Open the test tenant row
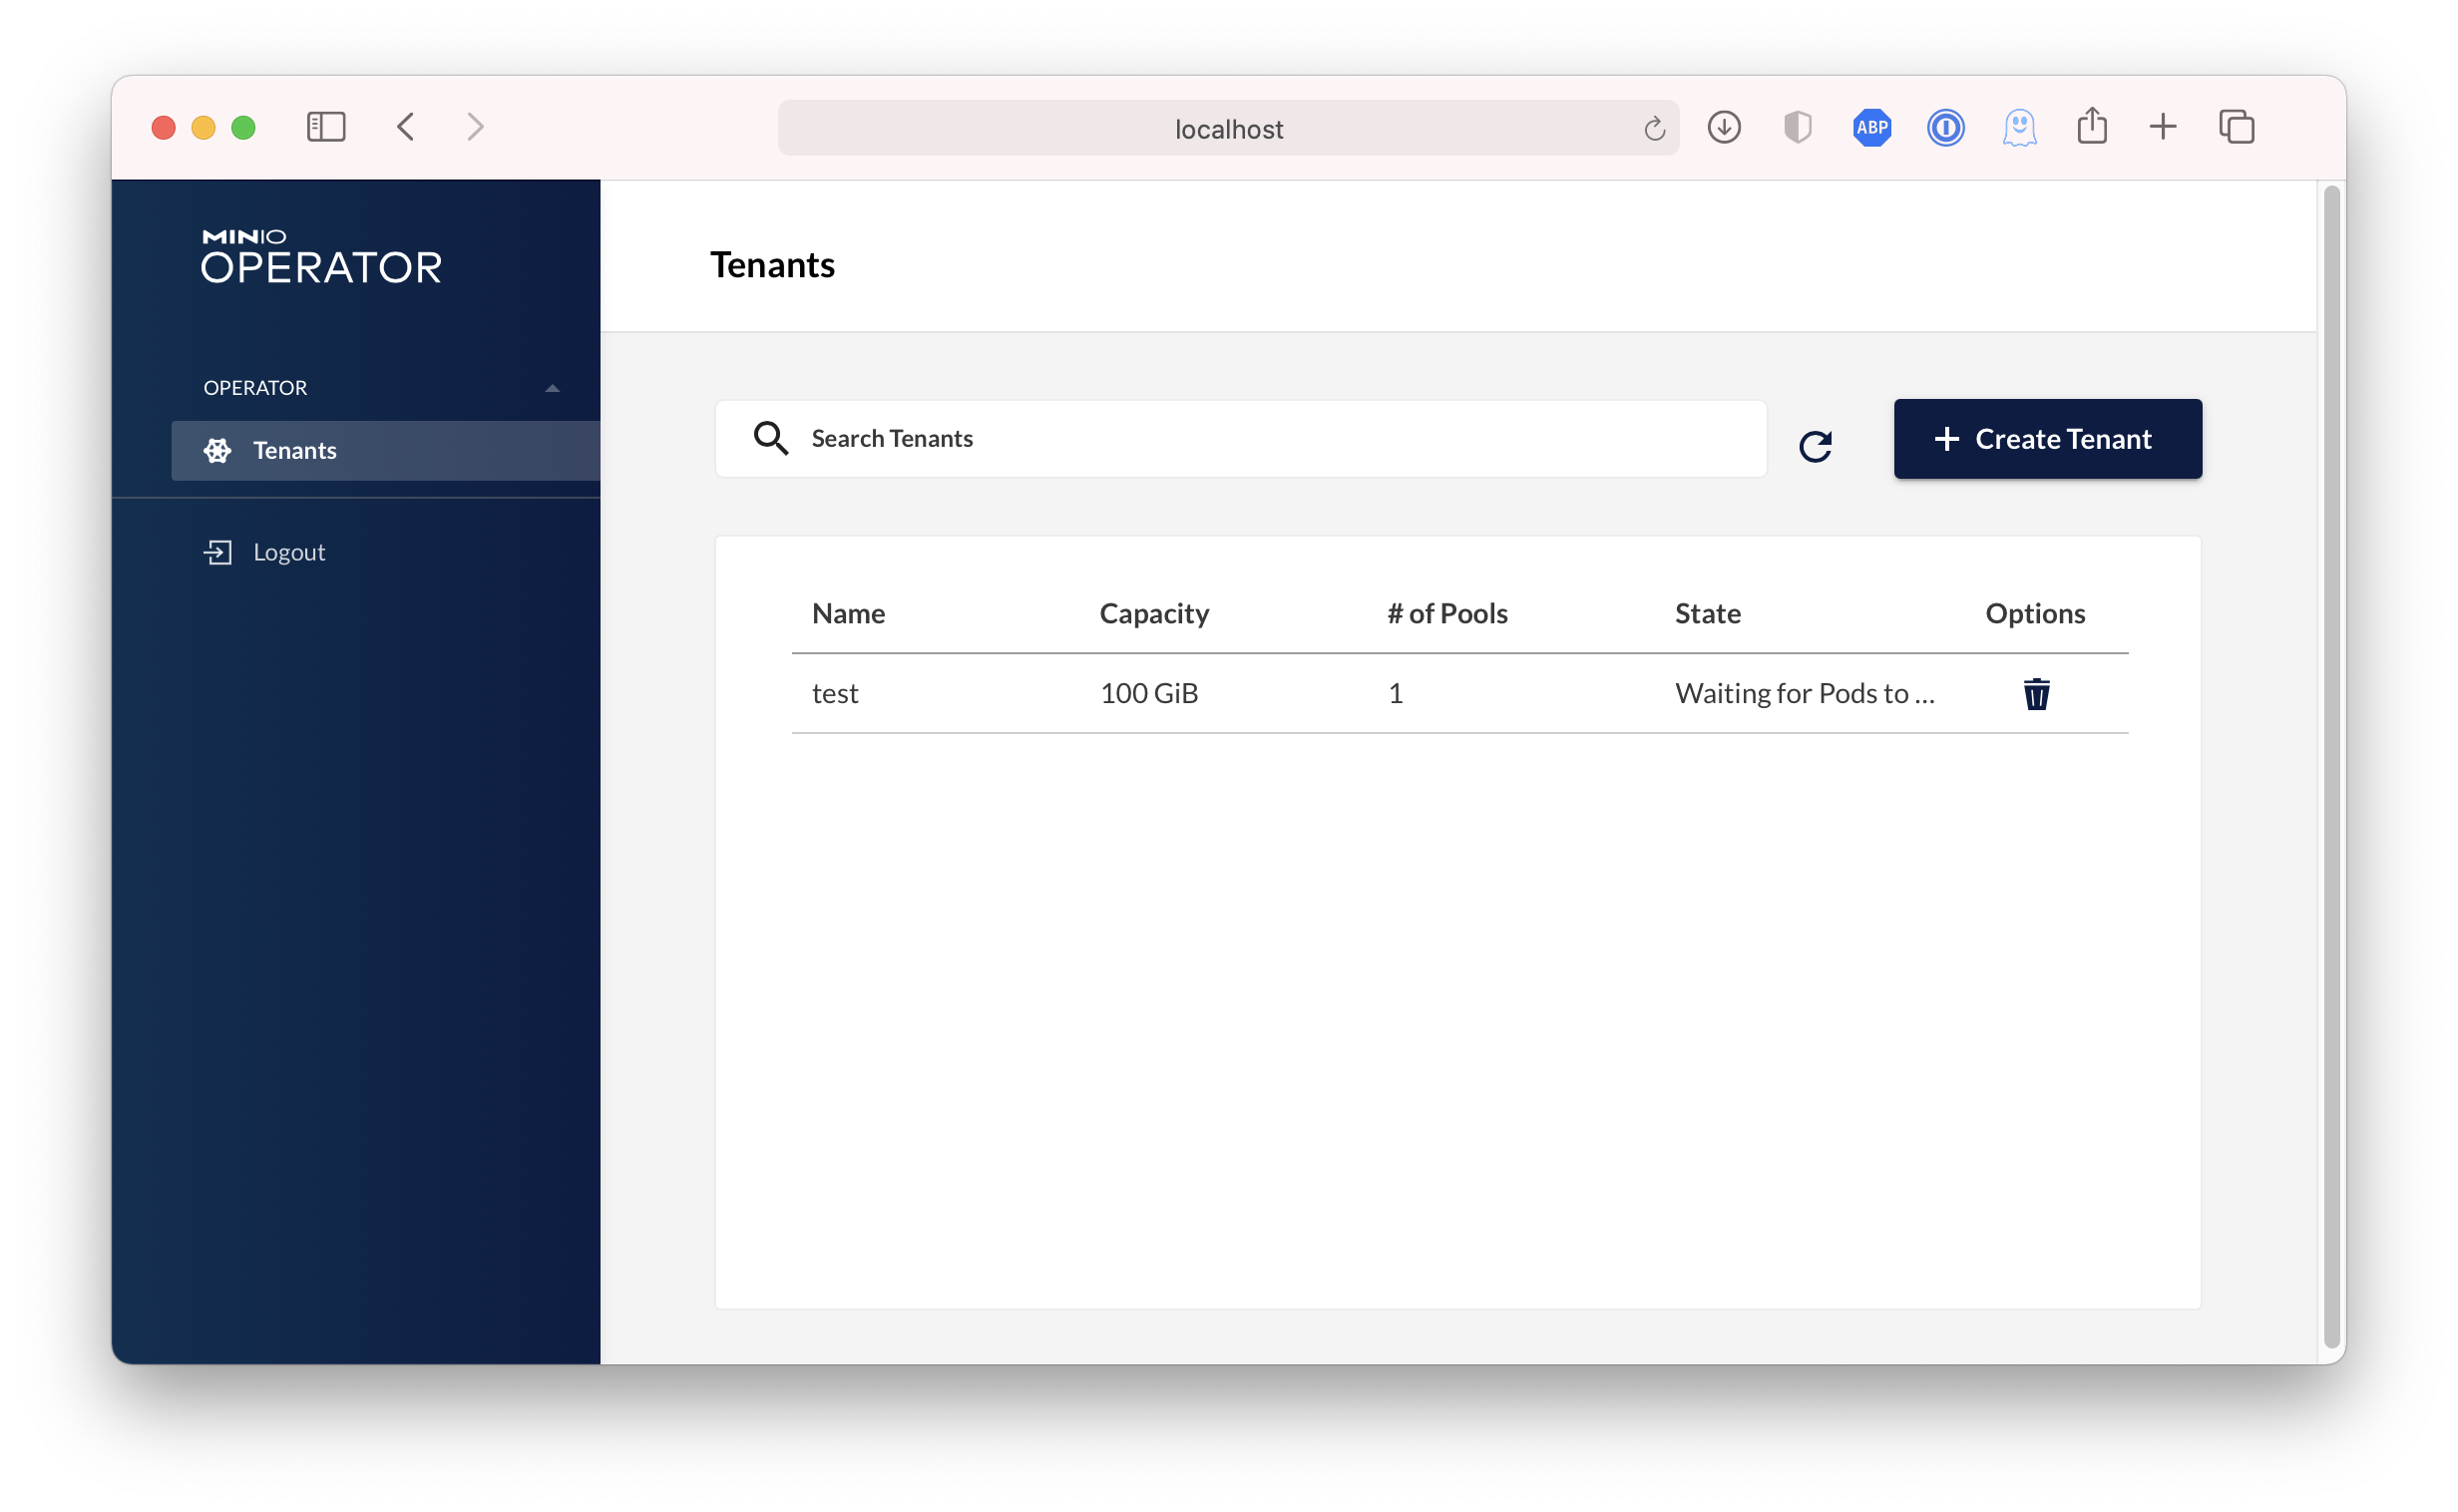The height and width of the screenshot is (1512, 2458). (x=836, y=693)
